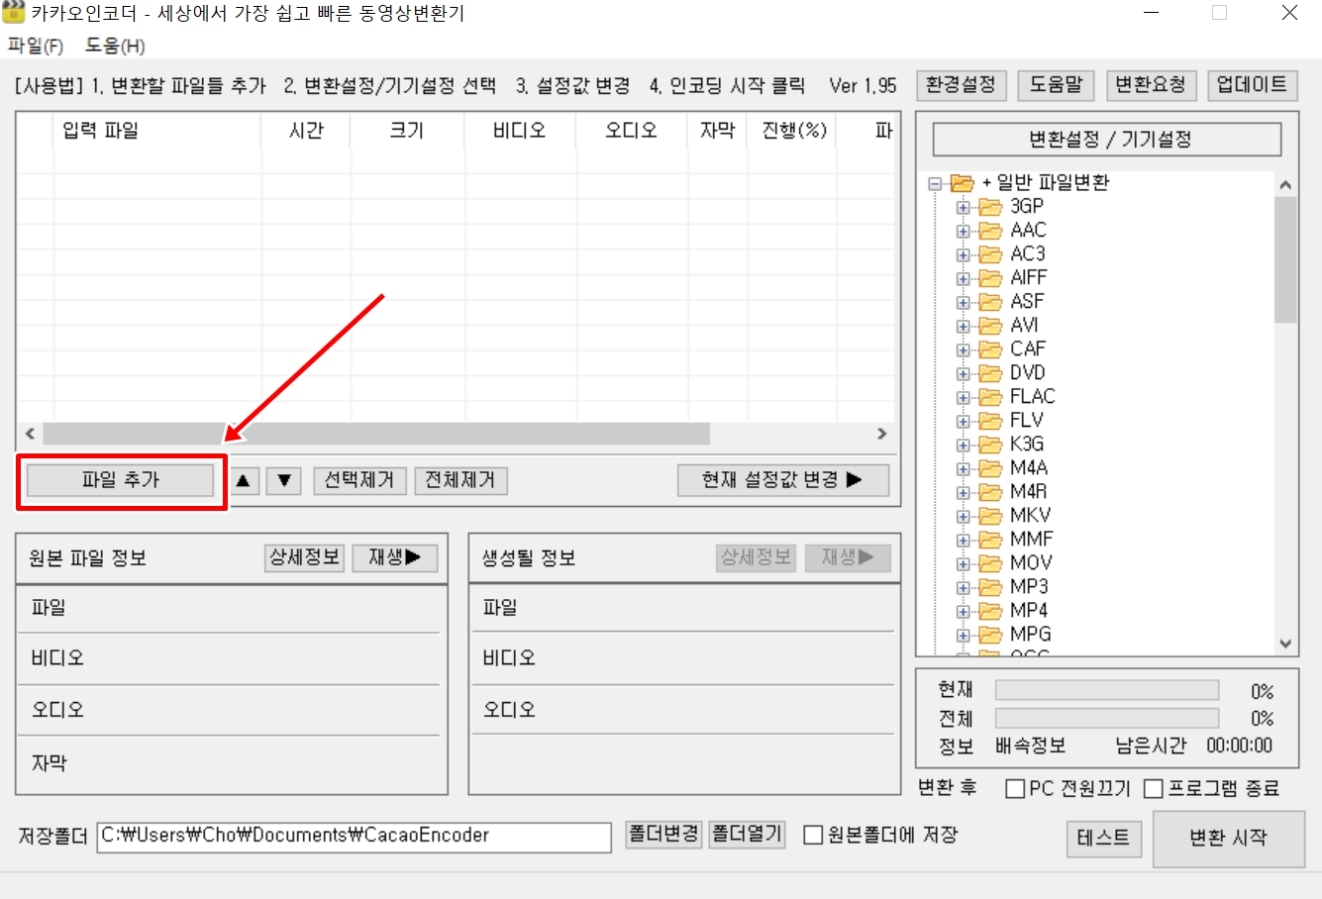Screen dimensions: 1322x899
Task: Expand the MOV tree node
Action: coord(962,564)
